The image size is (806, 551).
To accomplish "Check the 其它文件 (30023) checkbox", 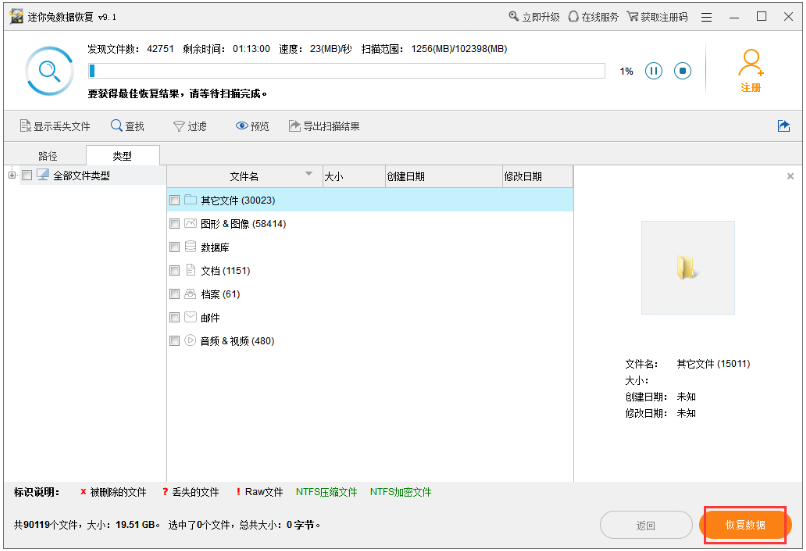I will click(x=175, y=200).
